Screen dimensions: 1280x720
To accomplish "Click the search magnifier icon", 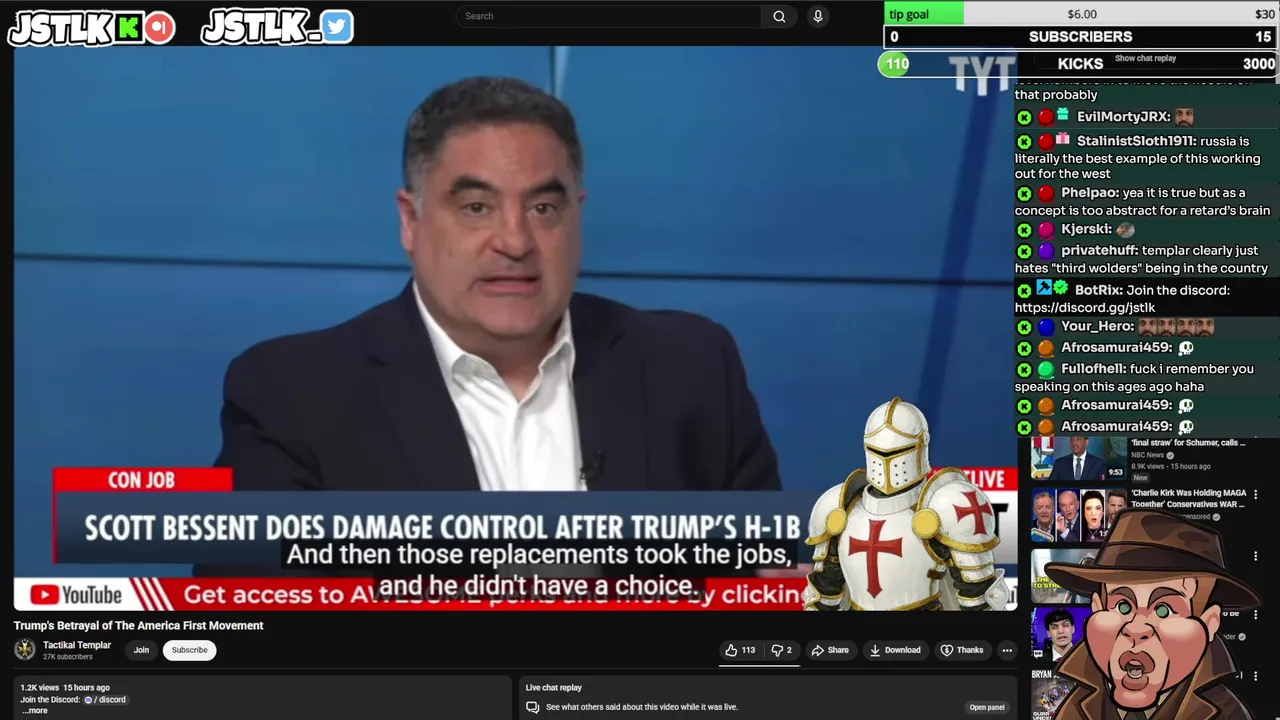I will coord(779,16).
